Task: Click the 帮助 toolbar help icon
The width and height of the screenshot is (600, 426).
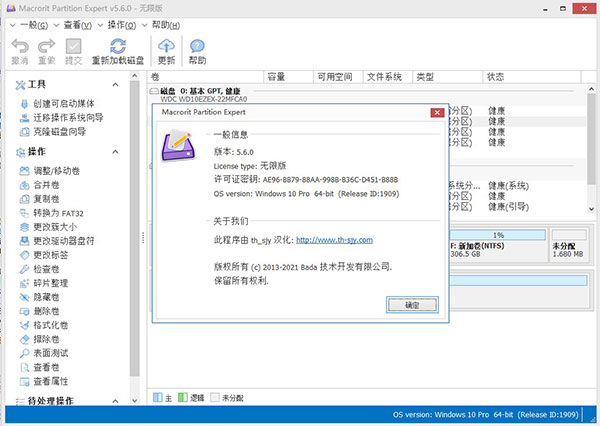Action: coord(197,46)
